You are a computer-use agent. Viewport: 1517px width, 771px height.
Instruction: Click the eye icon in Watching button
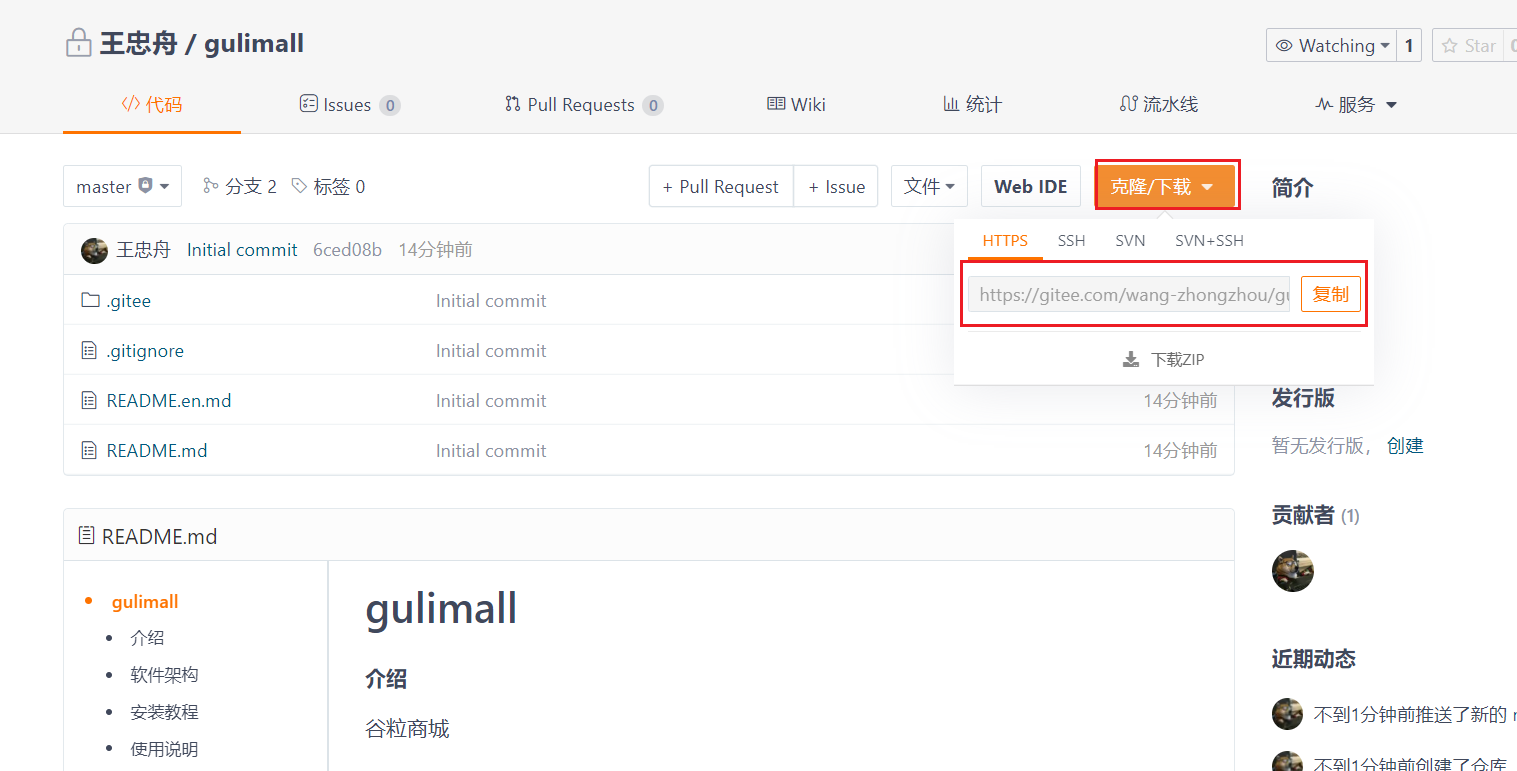tap(1285, 45)
